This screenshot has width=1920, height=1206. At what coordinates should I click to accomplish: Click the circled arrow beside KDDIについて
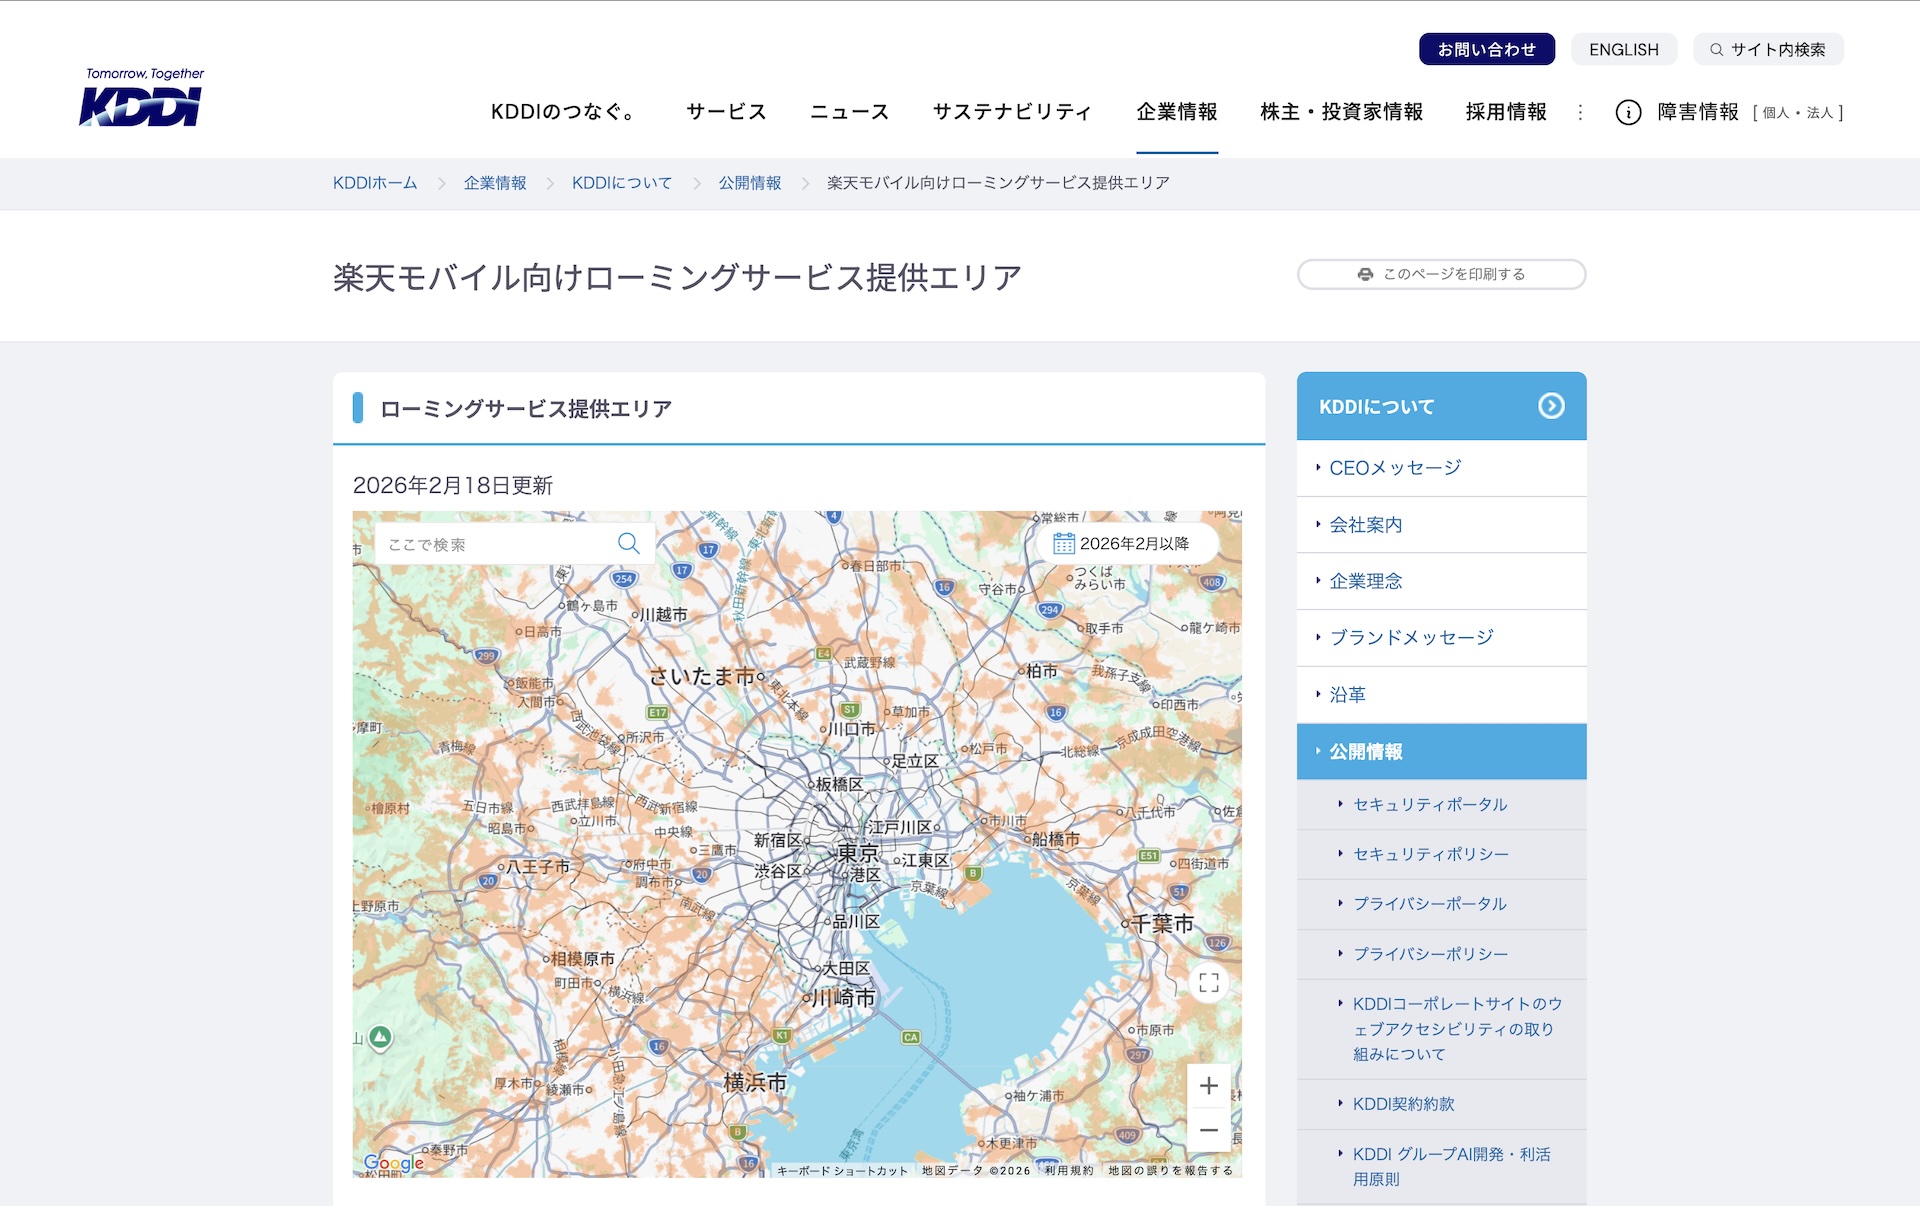pyautogui.click(x=1551, y=406)
